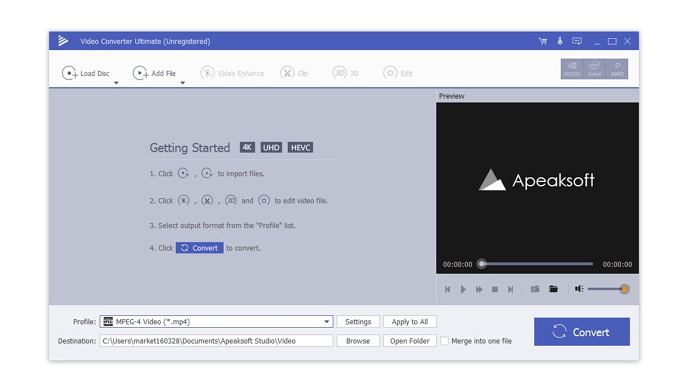Click the Load Disc toolbar icon

(69, 73)
